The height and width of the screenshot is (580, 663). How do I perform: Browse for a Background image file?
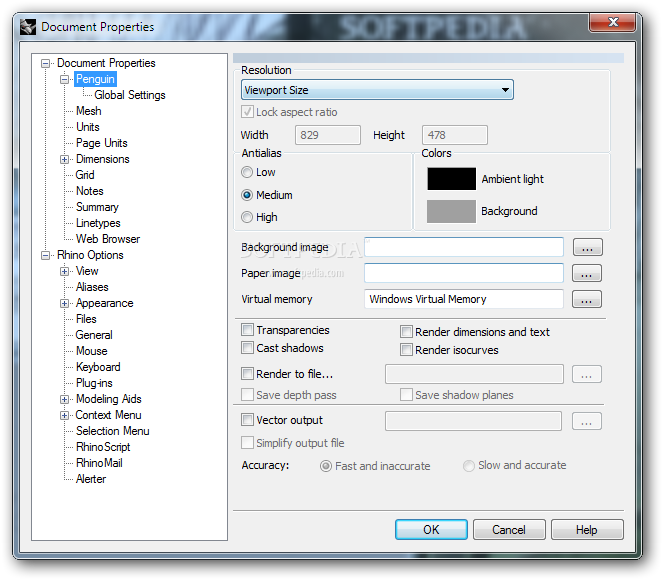[588, 248]
